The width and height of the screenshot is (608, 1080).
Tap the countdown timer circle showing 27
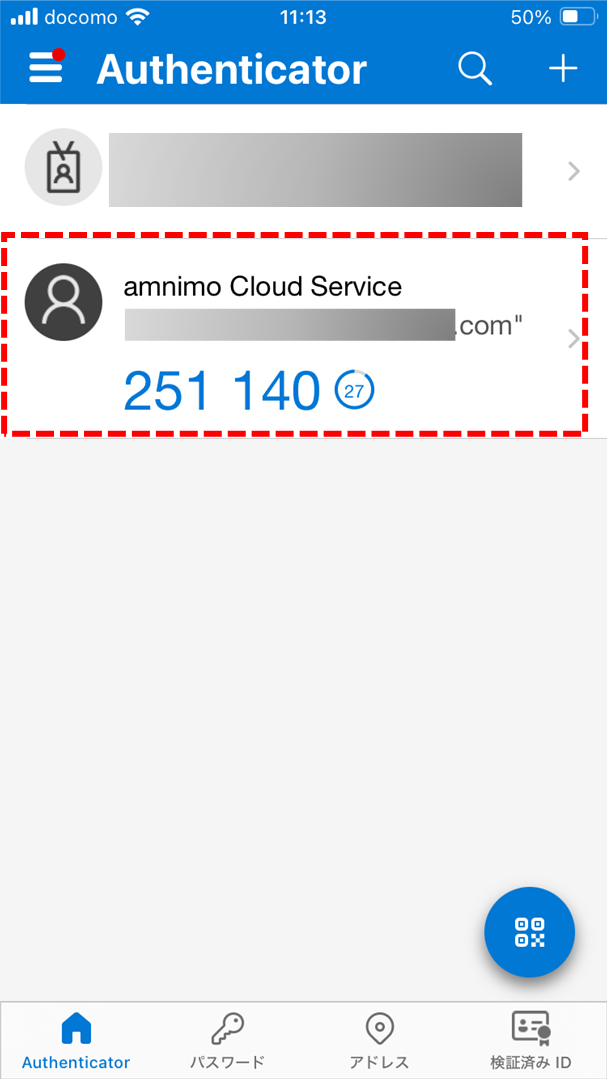click(354, 392)
